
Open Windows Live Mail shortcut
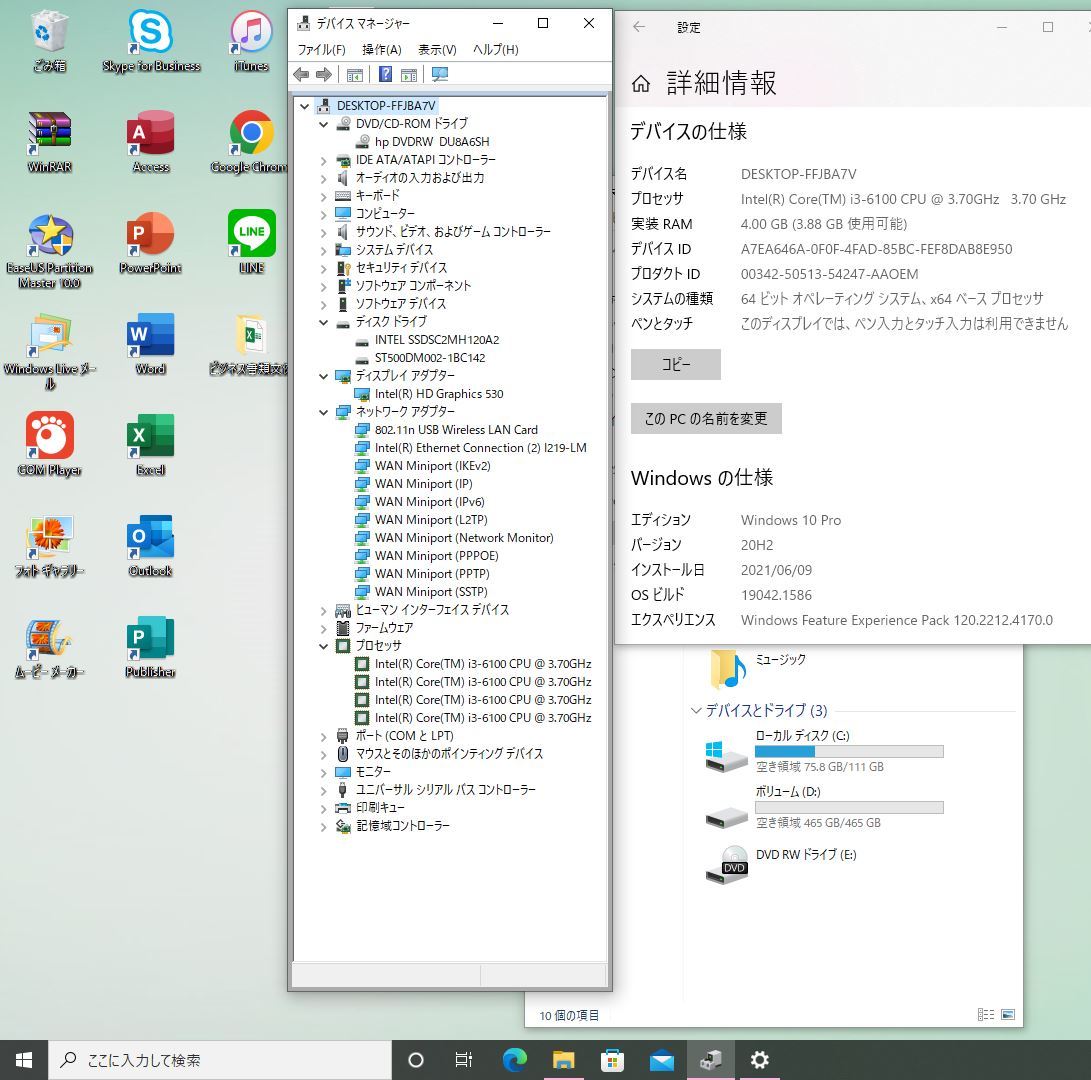point(49,352)
